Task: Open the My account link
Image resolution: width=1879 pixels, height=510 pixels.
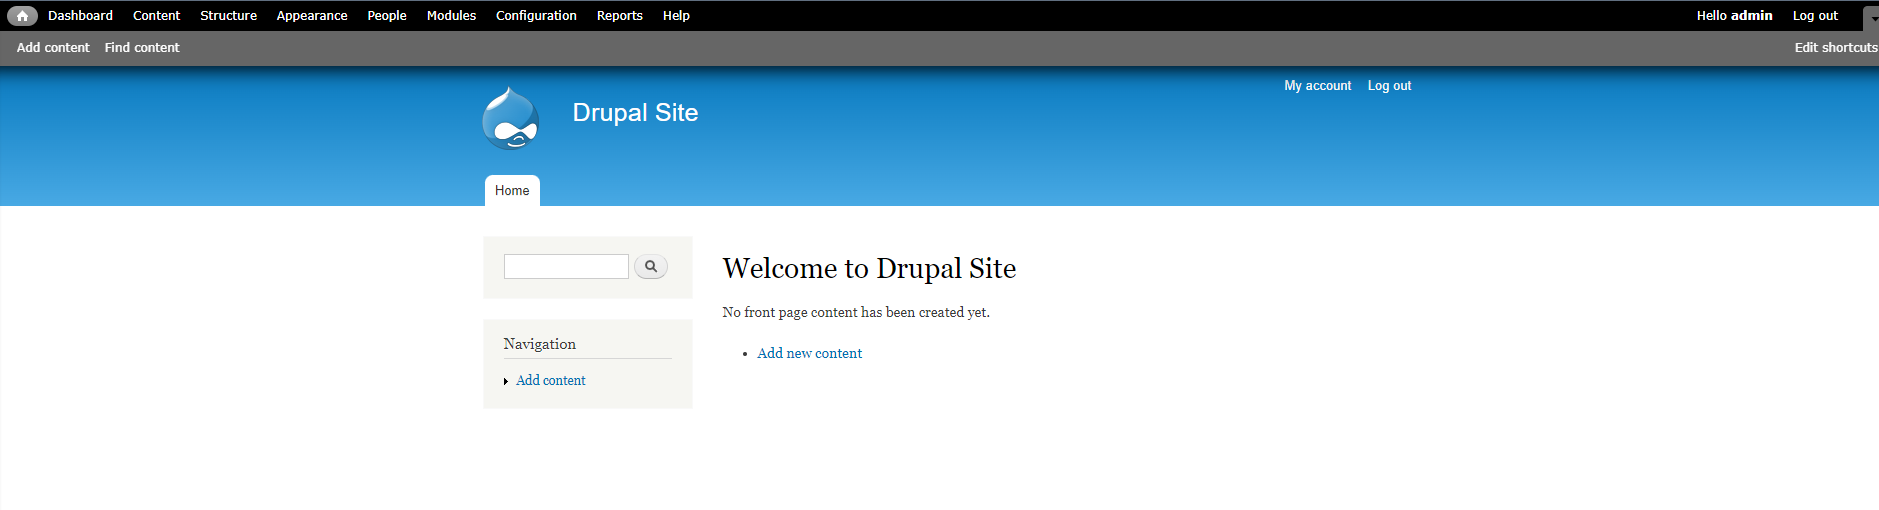Action: (x=1318, y=86)
